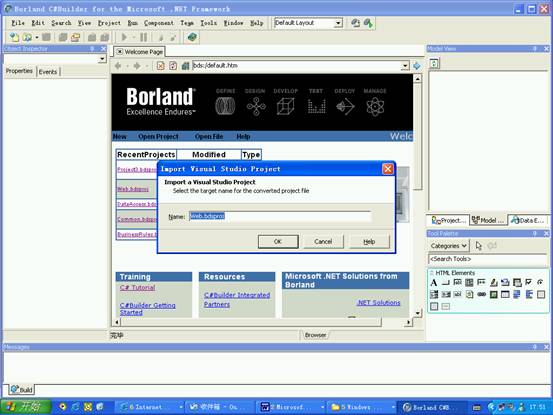Click OK in the Import dialog
This screenshot has width=553, height=415.
(278, 242)
